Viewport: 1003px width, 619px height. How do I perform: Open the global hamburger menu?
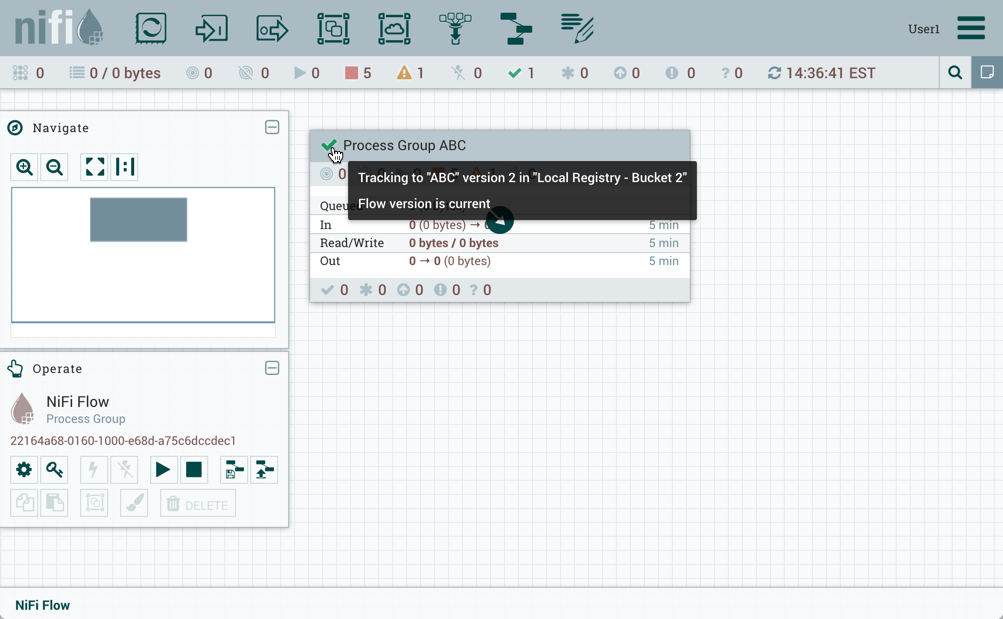[x=970, y=28]
